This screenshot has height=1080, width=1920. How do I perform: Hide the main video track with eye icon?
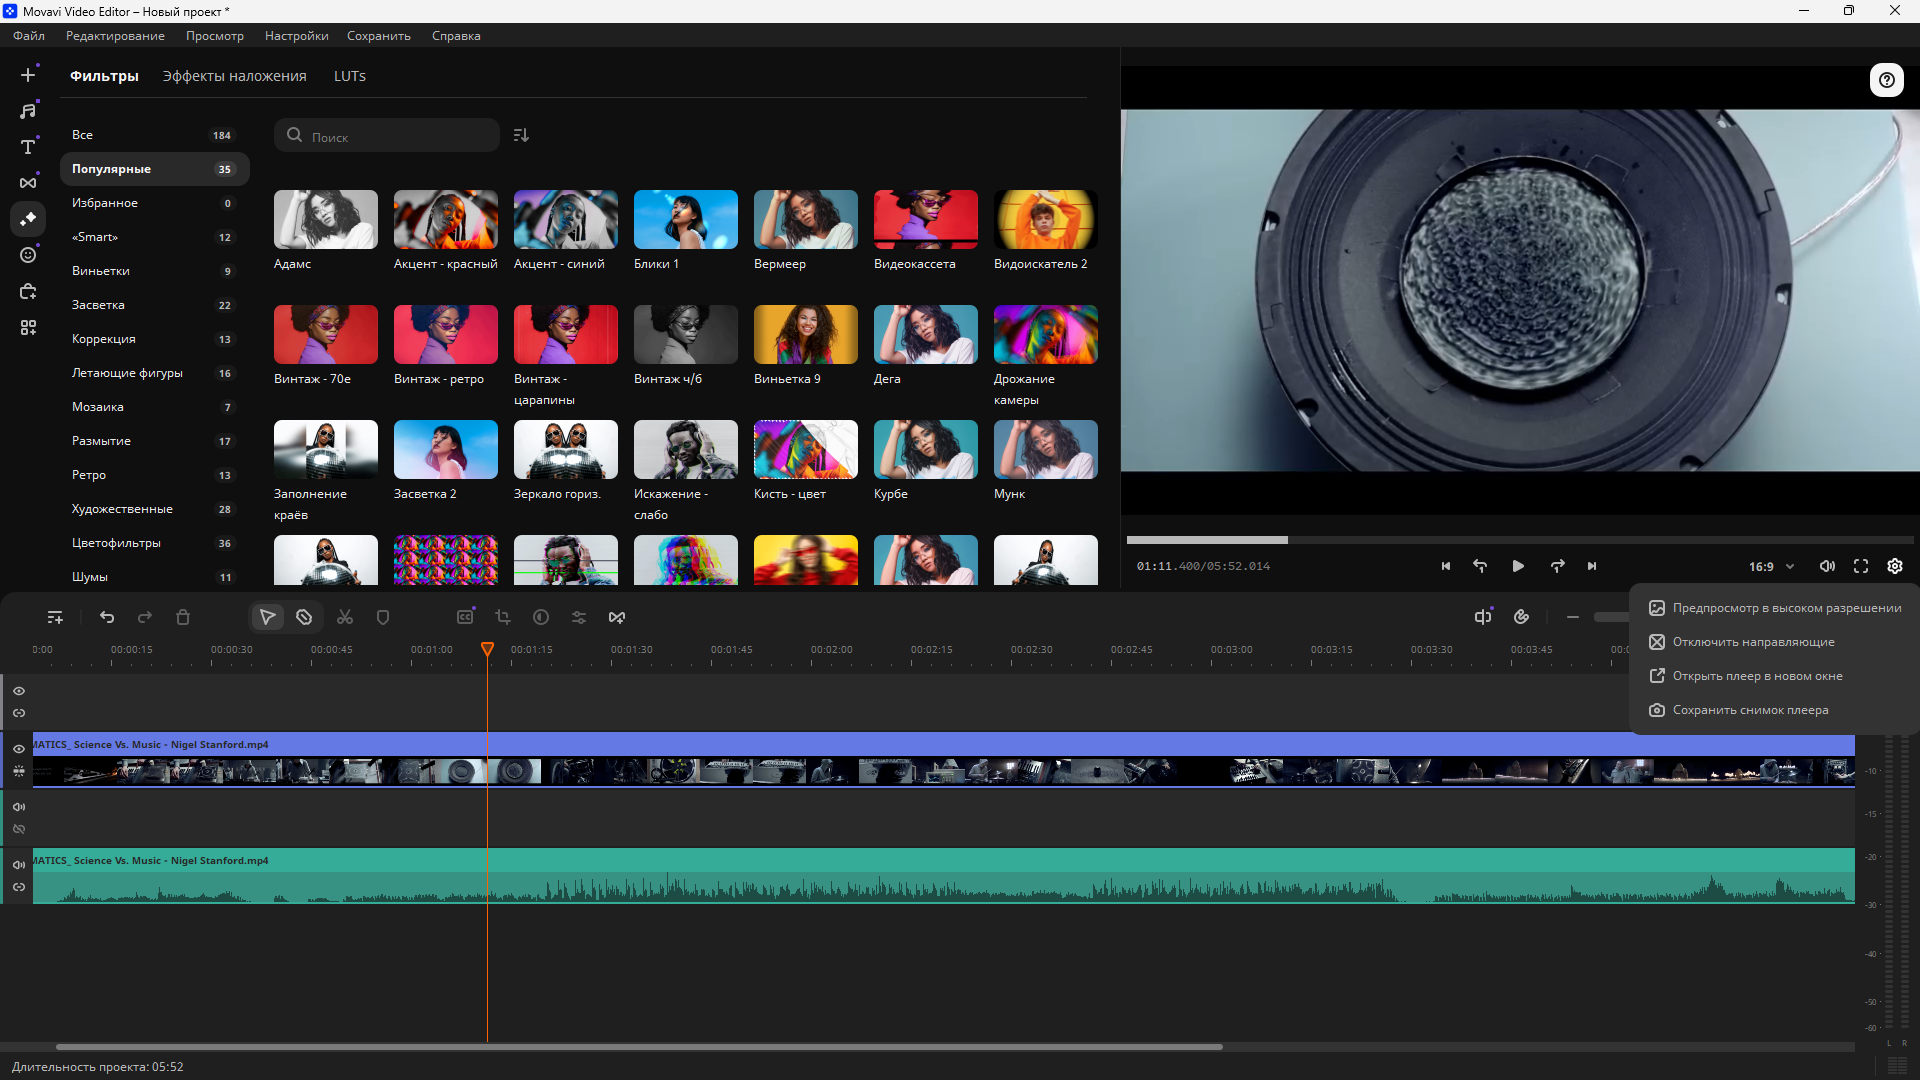19,749
